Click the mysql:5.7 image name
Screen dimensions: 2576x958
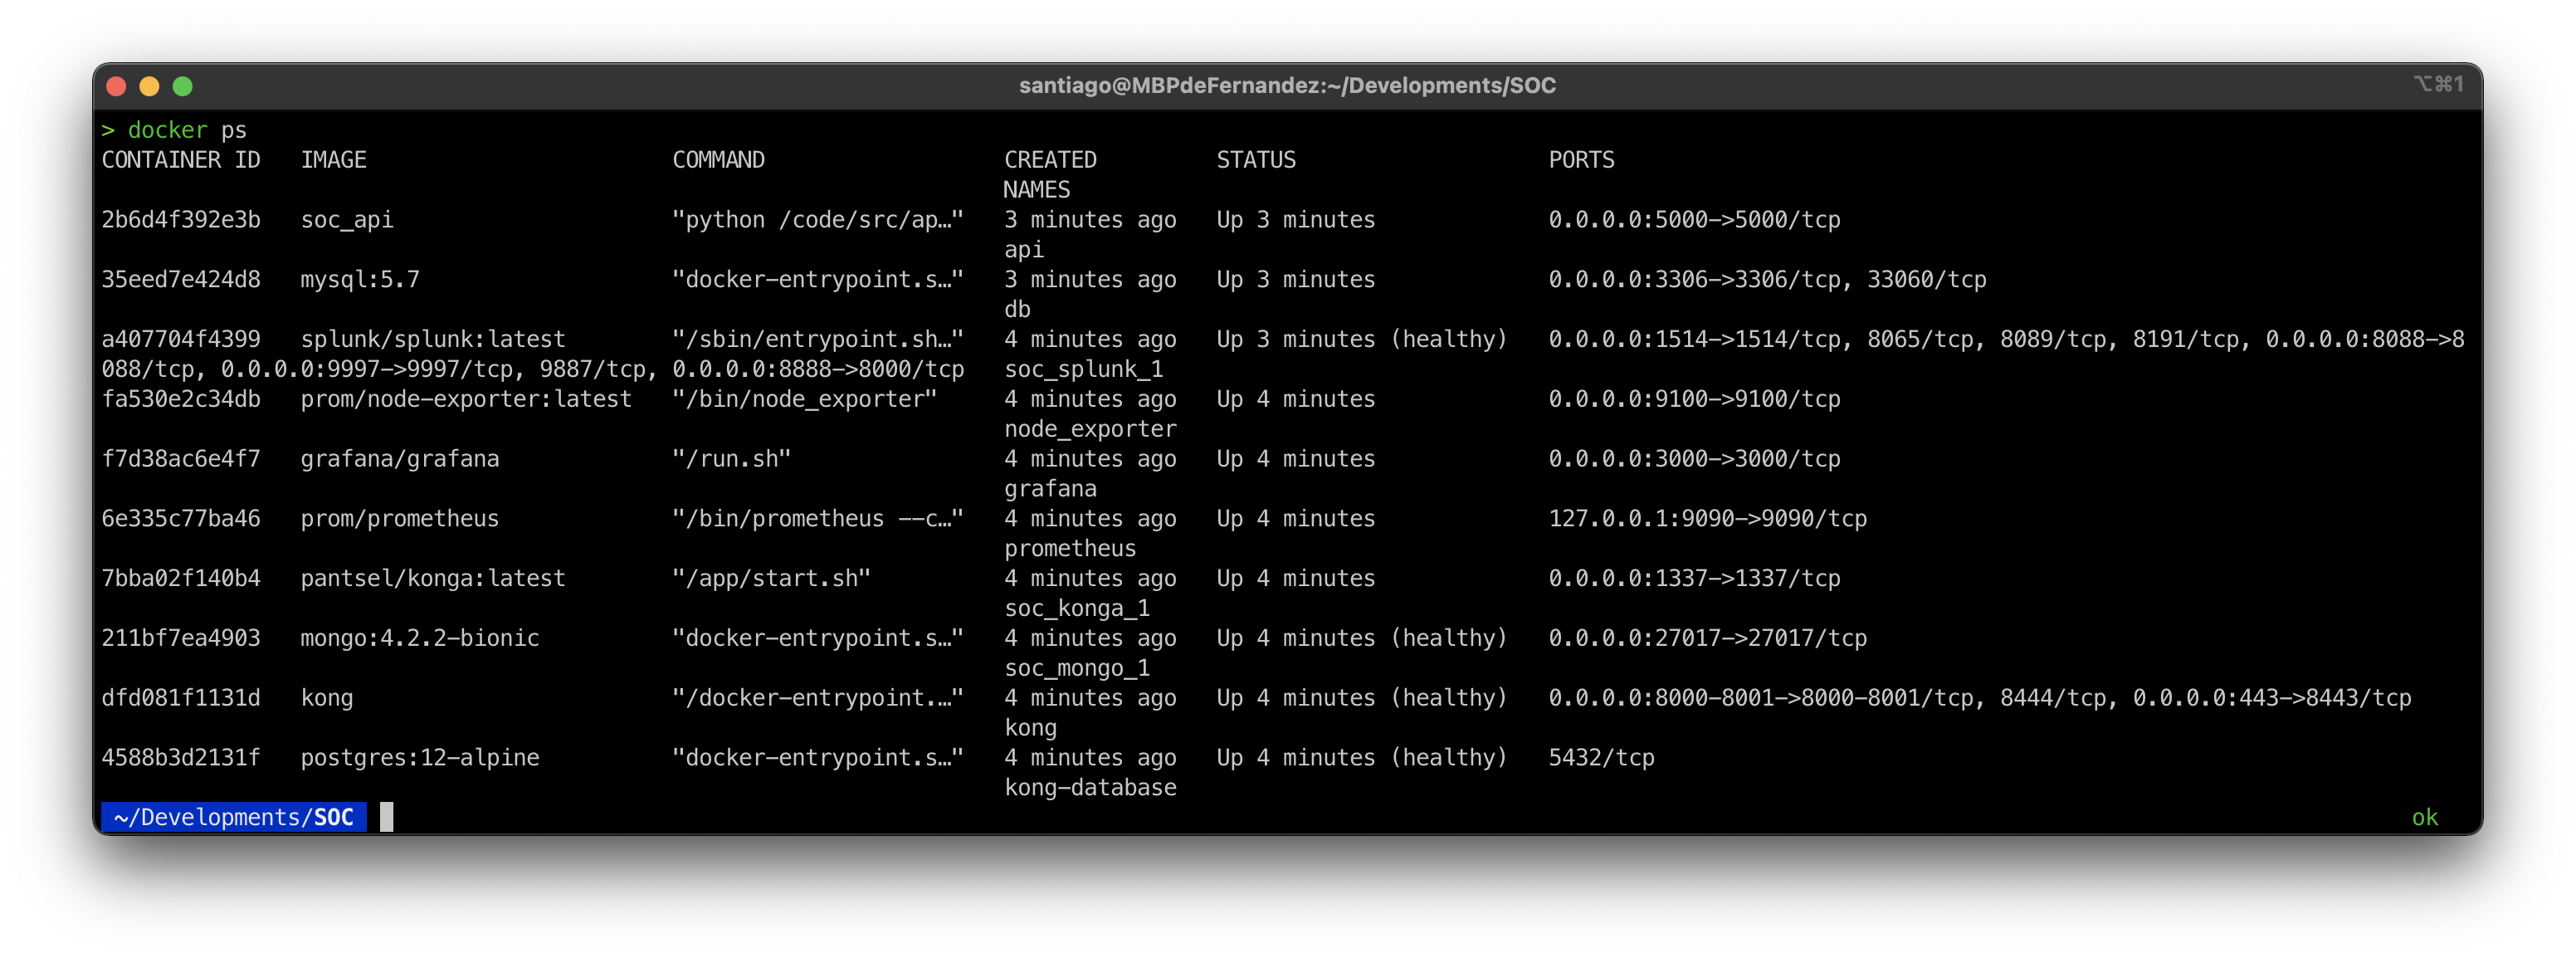360,280
